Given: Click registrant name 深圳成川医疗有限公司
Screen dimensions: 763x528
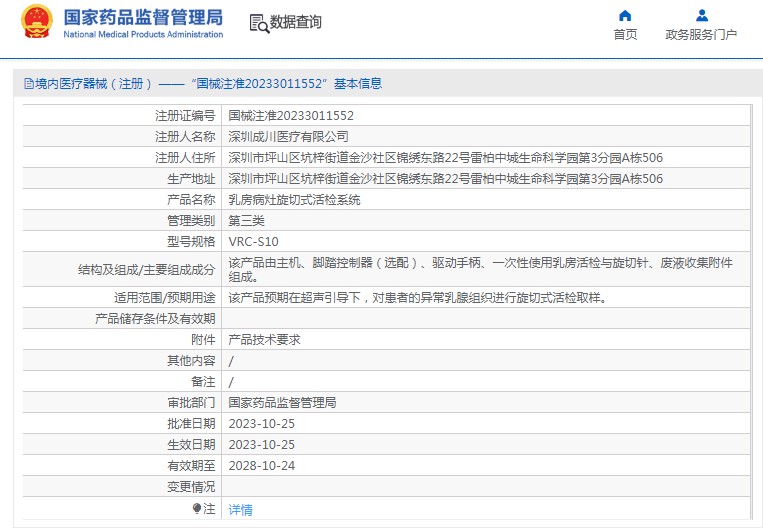Looking at the screenshot, I should pos(288,136).
